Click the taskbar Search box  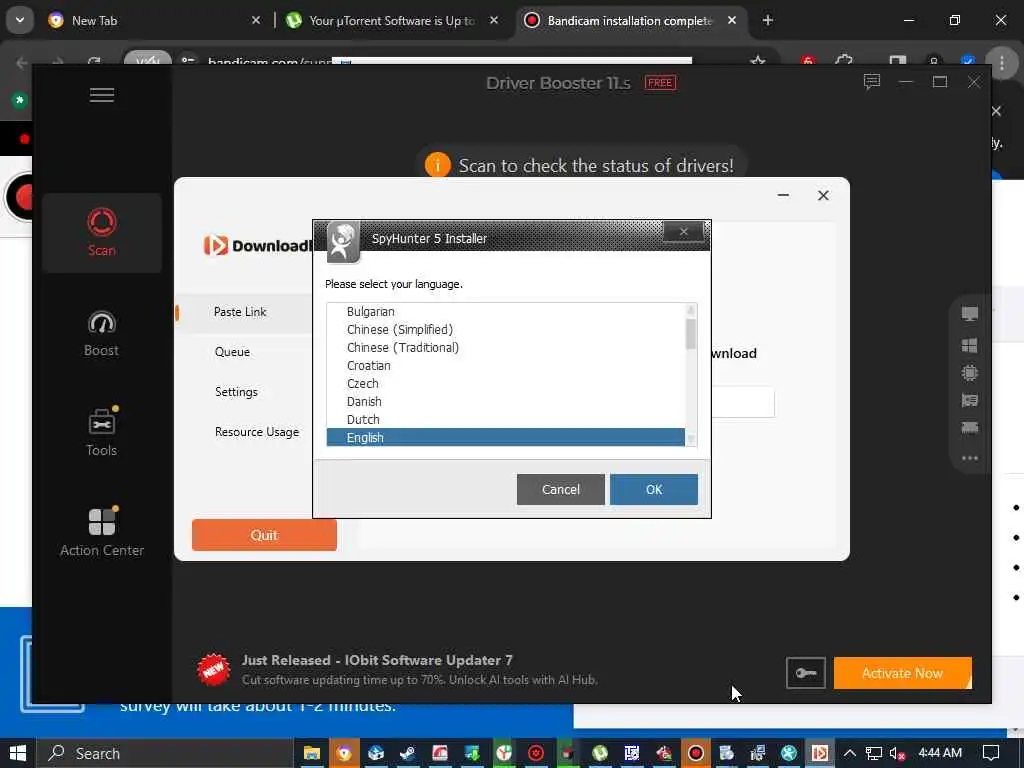click(x=165, y=753)
